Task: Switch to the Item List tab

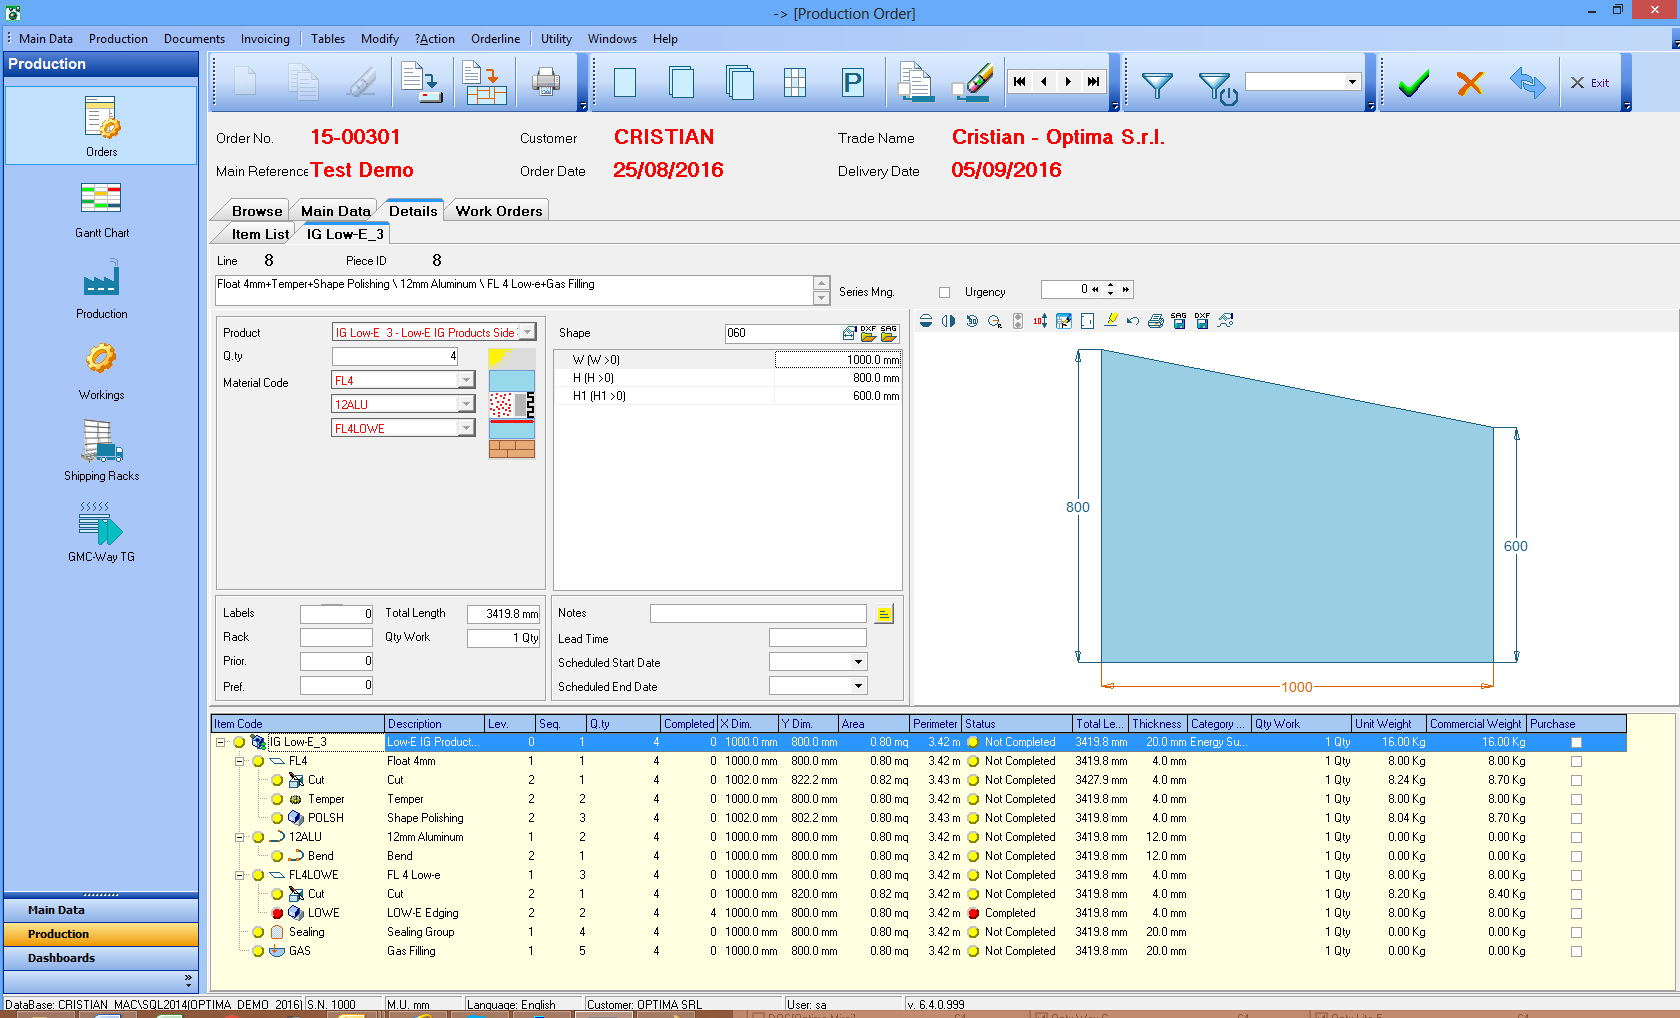Action: tap(260, 234)
